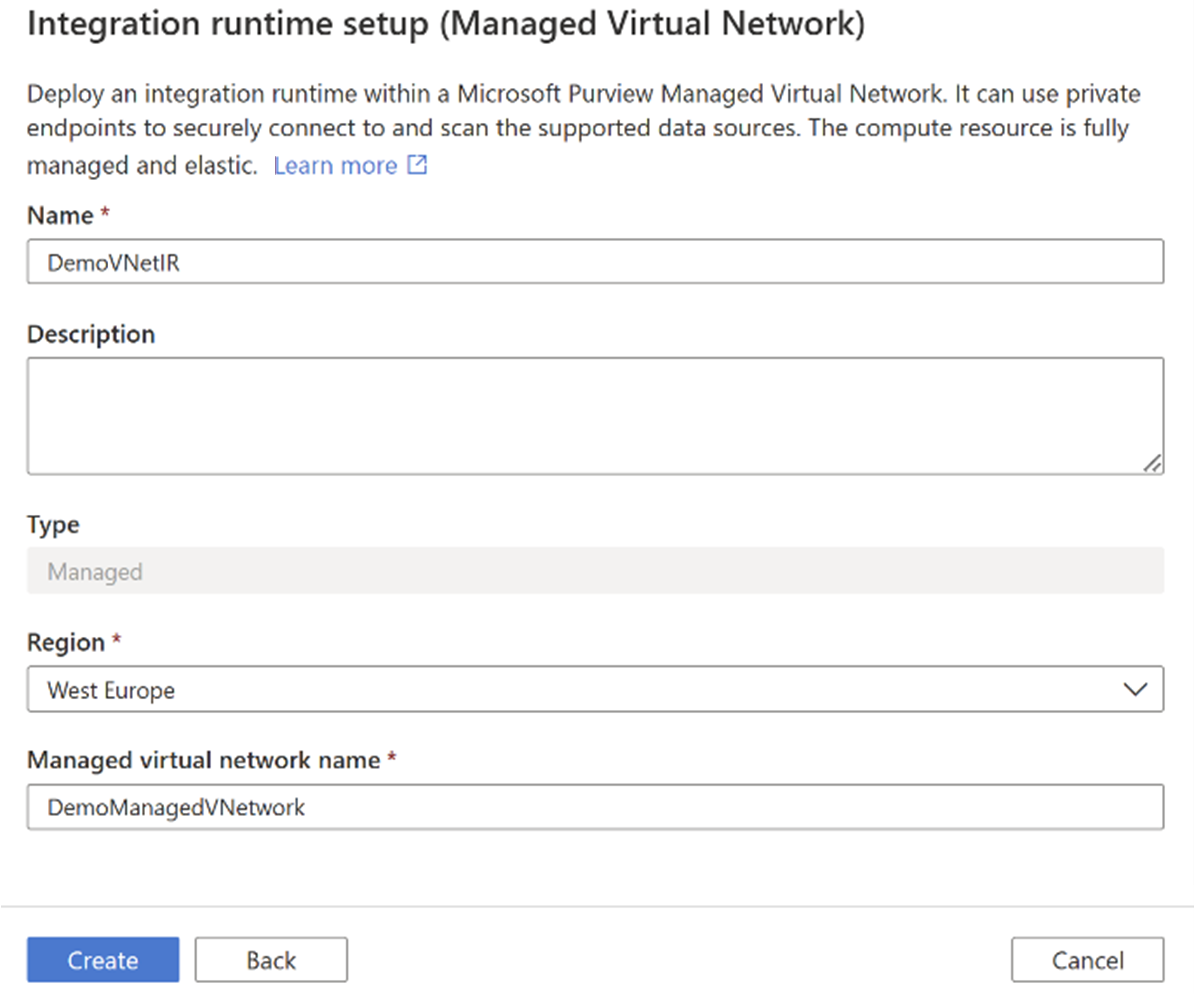This screenshot has height=994, width=1194.
Task: Open the region list to change West Europe
Action: [1133, 689]
